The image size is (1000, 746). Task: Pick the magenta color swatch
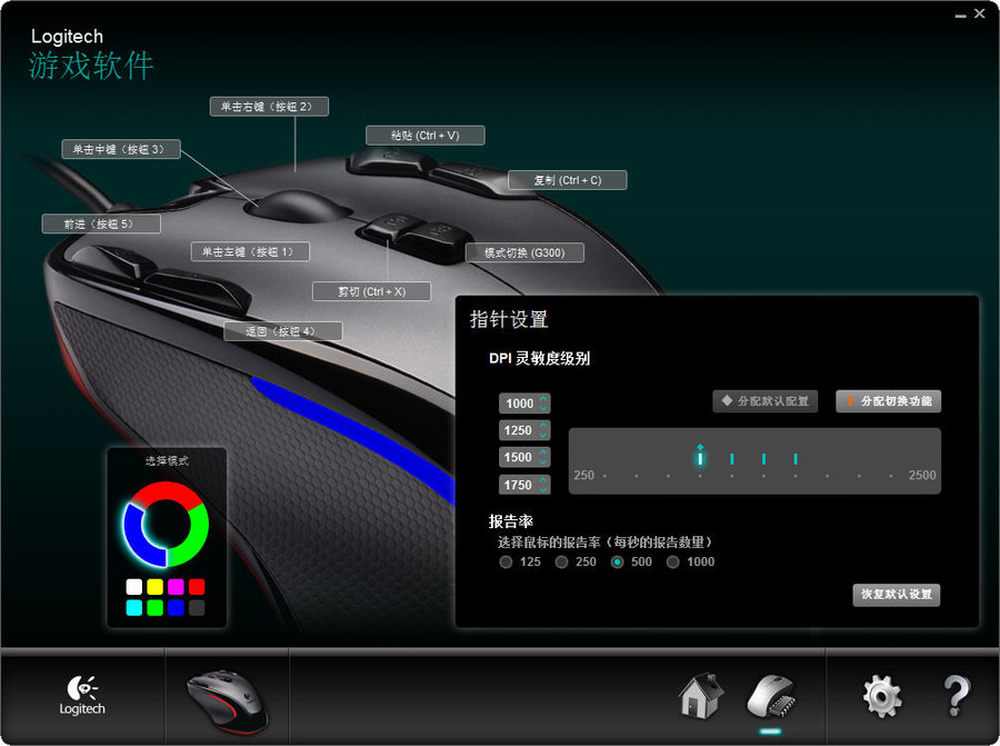176,587
